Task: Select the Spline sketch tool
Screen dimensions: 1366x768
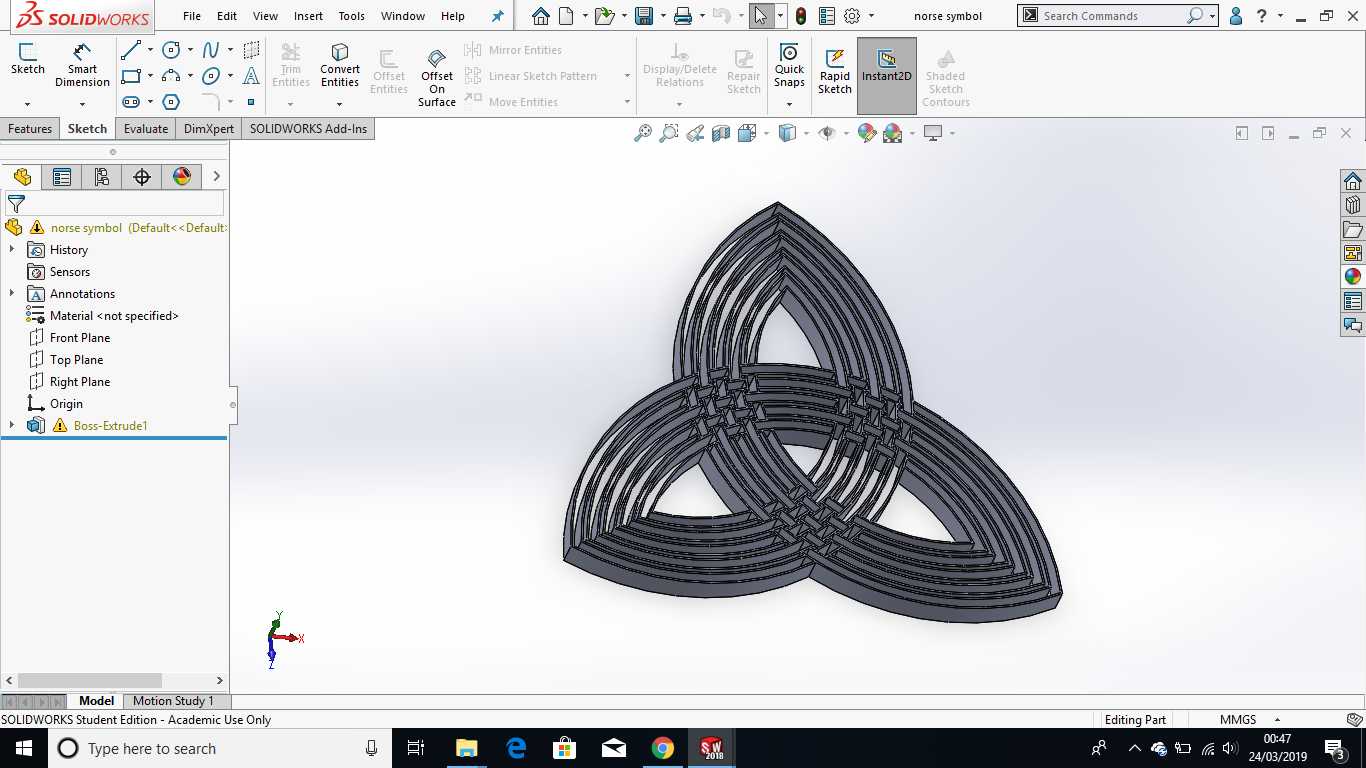Action: pos(211,50)
